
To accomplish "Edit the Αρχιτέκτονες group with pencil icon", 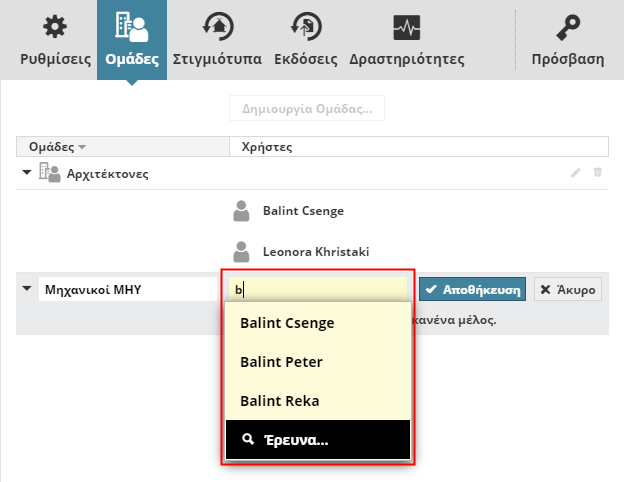I will (575, 173).
